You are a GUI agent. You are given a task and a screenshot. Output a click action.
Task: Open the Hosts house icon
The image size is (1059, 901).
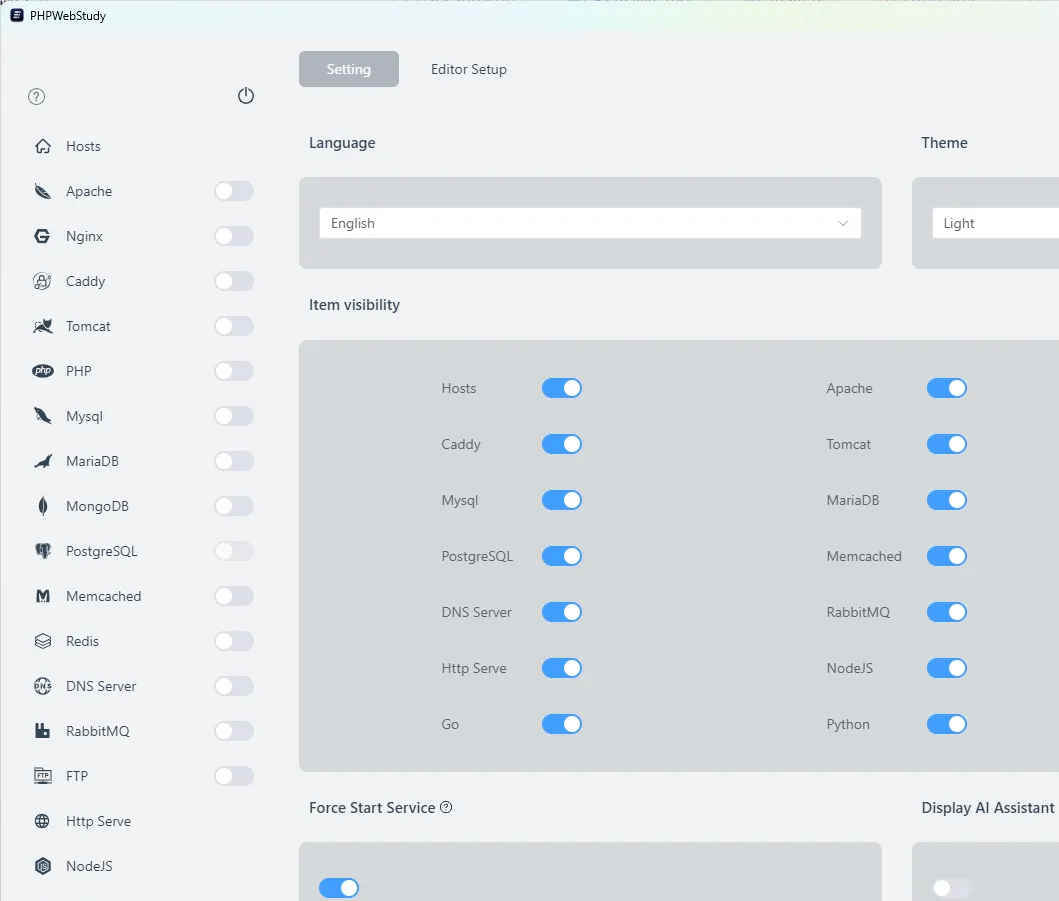point(43,146)
